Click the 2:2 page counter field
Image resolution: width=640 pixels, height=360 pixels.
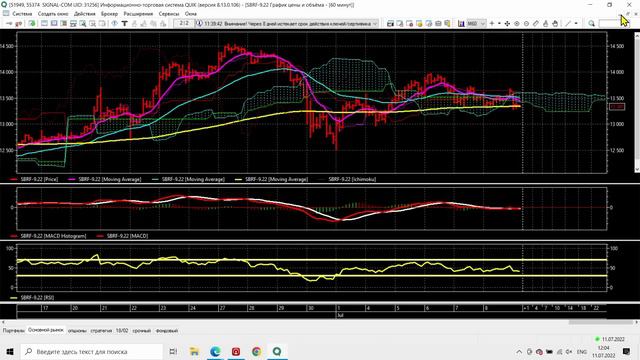point(184,23)
